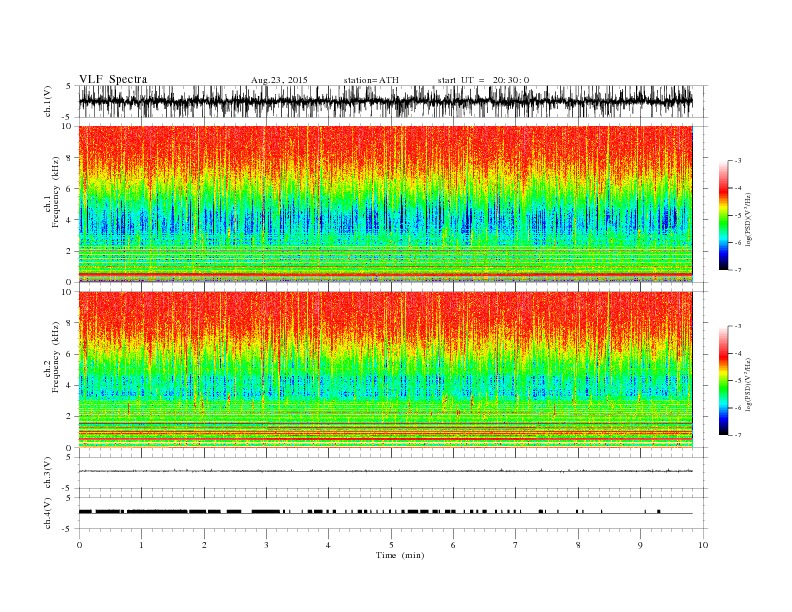
Task: Click the "8" kHz tick on ch.1 frequency axis
Action: pyautogui.click(x=70, y=158)
